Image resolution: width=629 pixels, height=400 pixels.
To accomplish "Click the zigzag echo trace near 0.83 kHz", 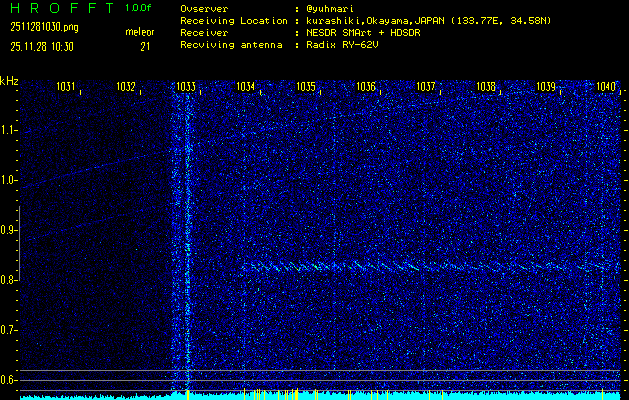I will [429, 266].
